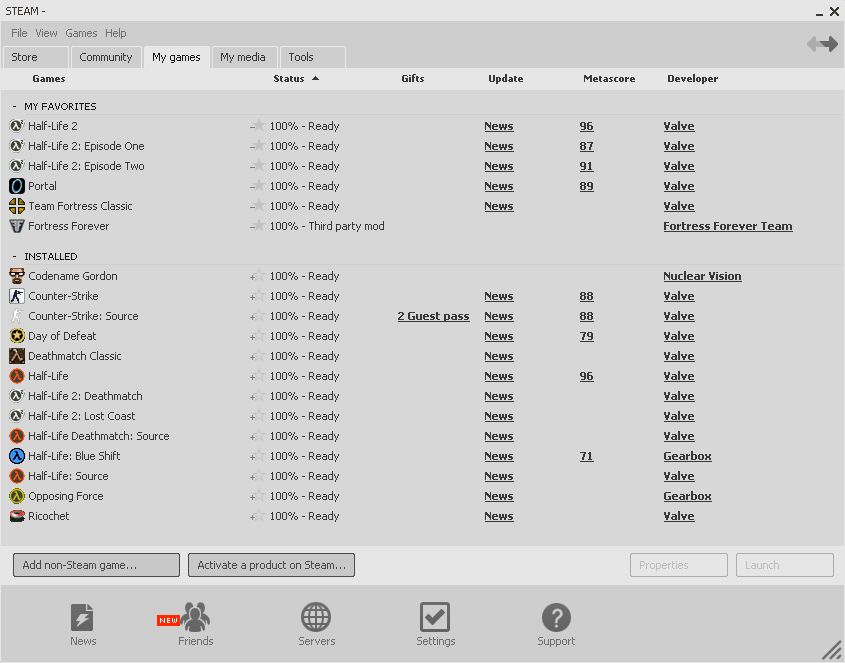Viewport: 845px width, 663px height.
Task: Click the Portal game icon
Action: (17, 186)
